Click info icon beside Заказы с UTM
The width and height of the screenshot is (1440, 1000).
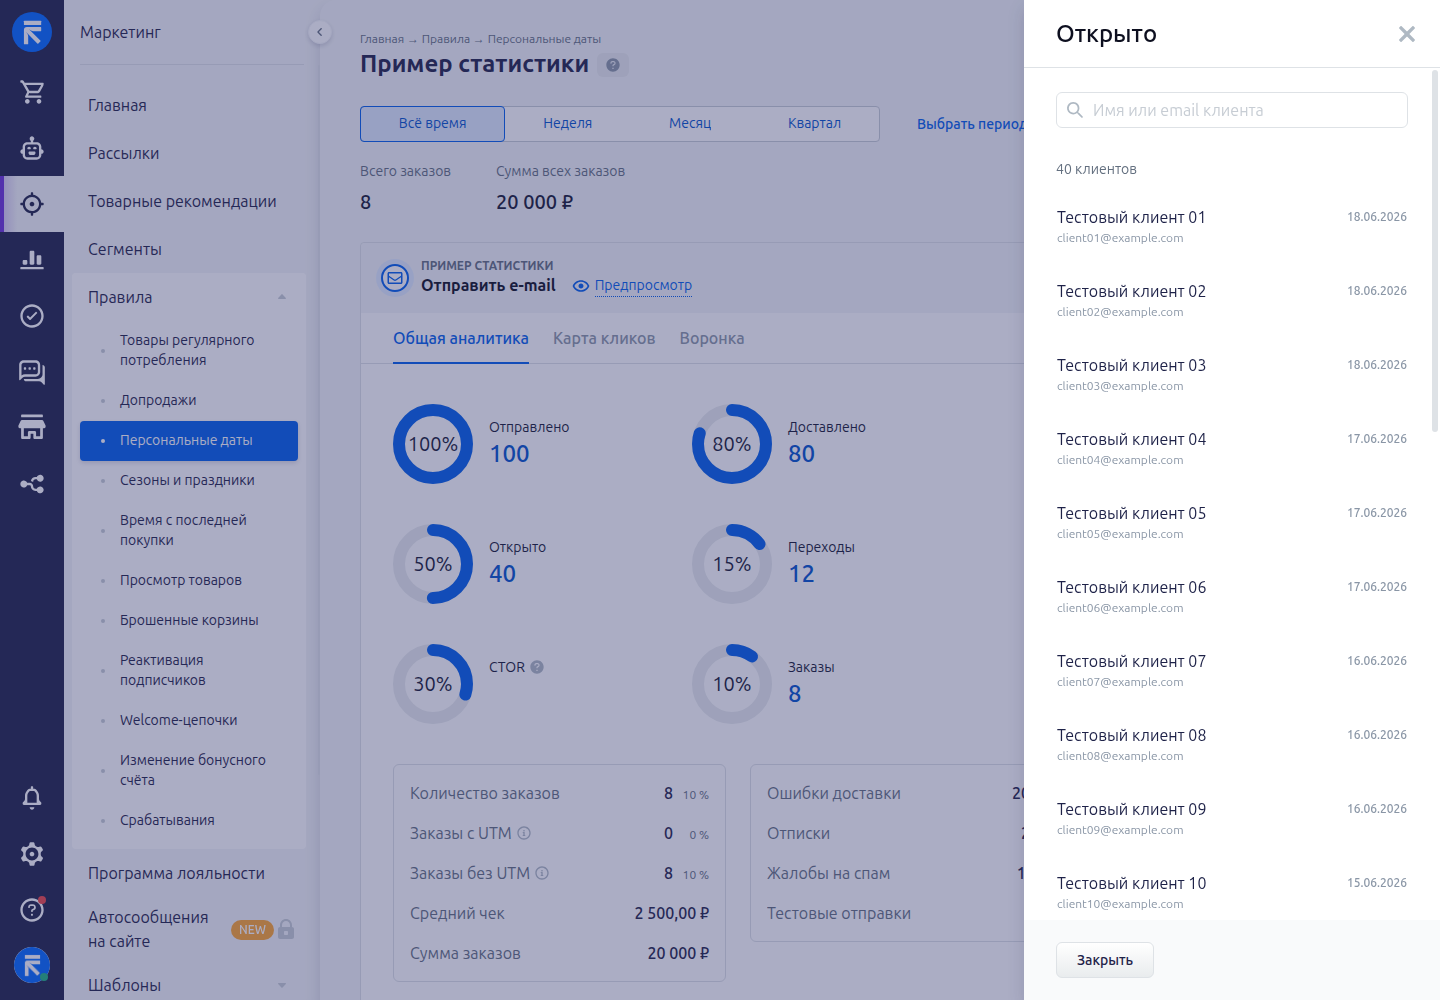524,833
